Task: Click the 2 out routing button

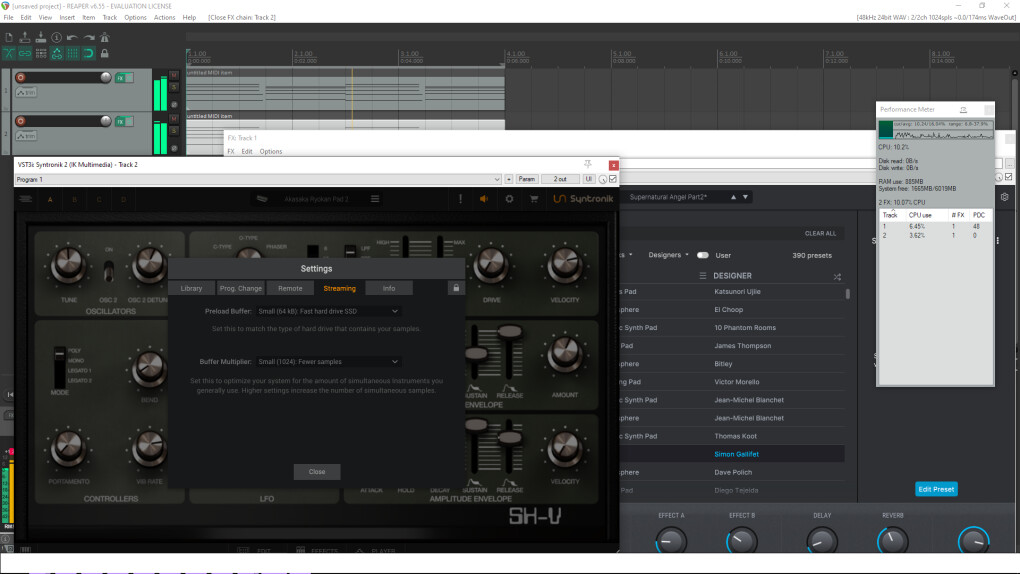Action: 560,179
